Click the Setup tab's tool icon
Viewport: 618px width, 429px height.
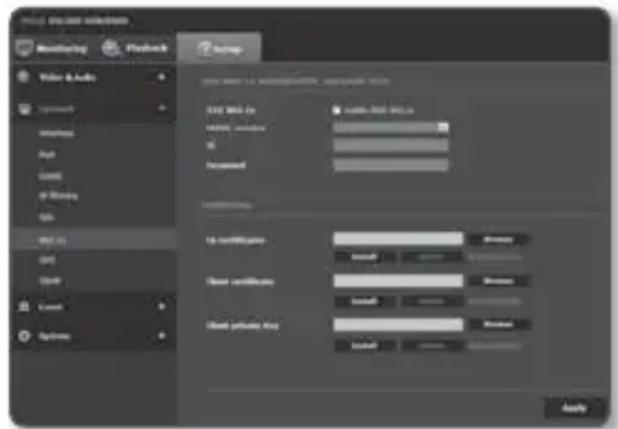pos(204,48)
